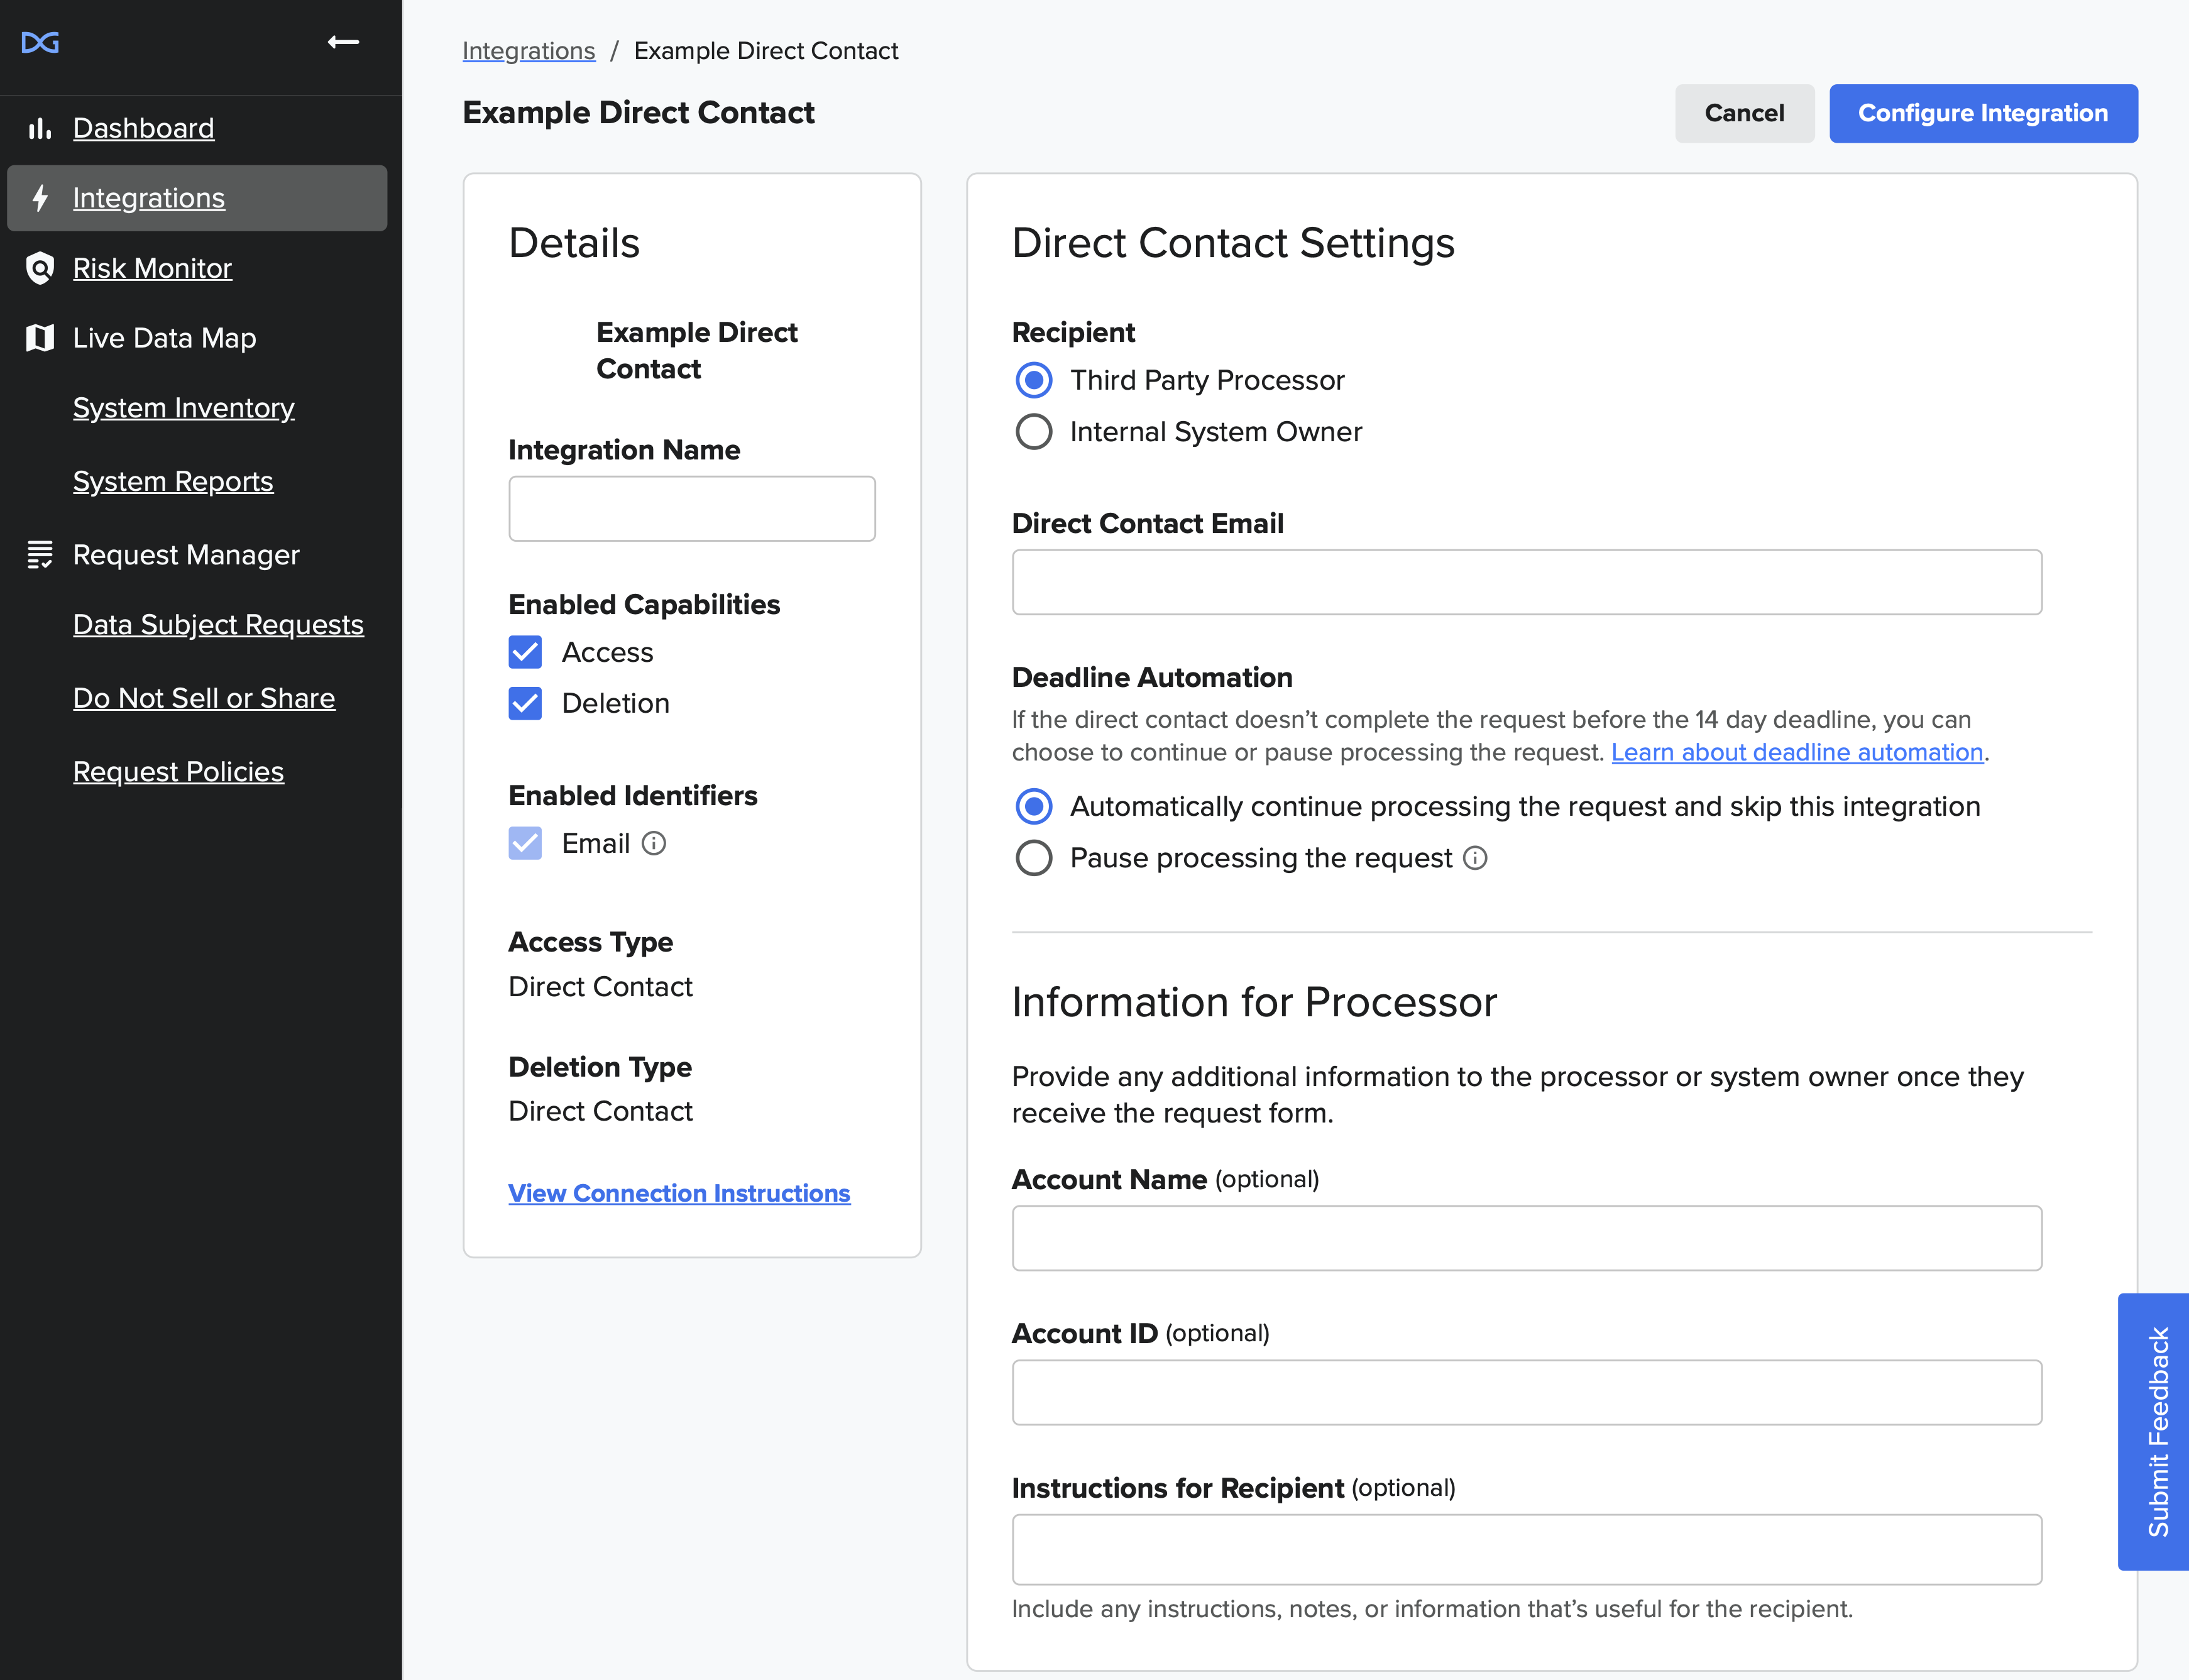The height and width of the screenshot is (1680, 2189).
Task: Click Configure Integration button
Action: pos(1983,113)
